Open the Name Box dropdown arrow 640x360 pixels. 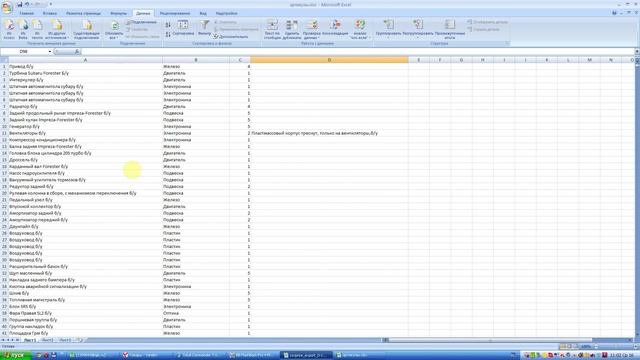50,52
